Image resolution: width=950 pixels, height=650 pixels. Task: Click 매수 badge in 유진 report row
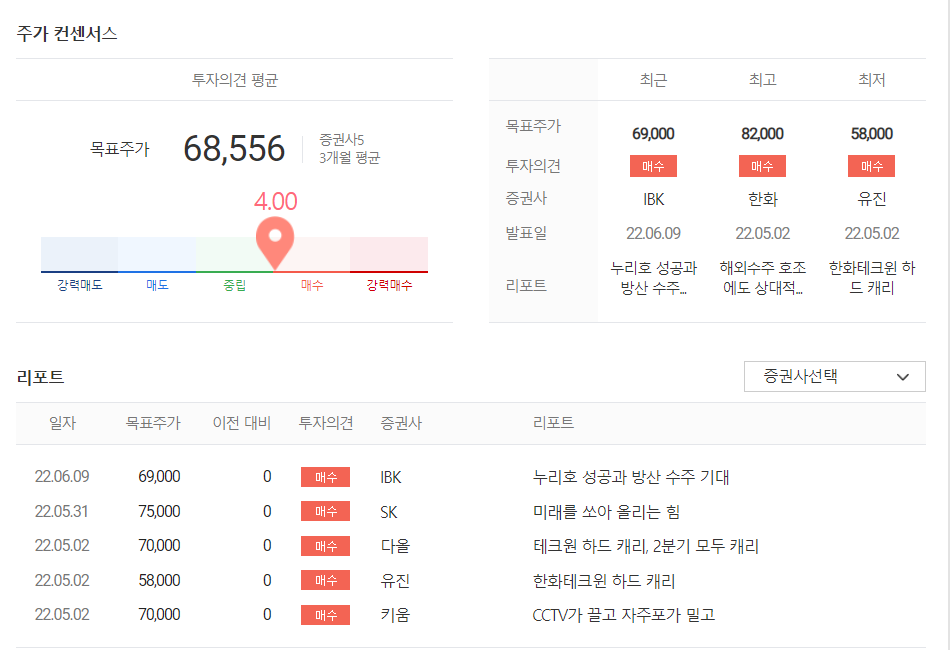click(325, 580)
